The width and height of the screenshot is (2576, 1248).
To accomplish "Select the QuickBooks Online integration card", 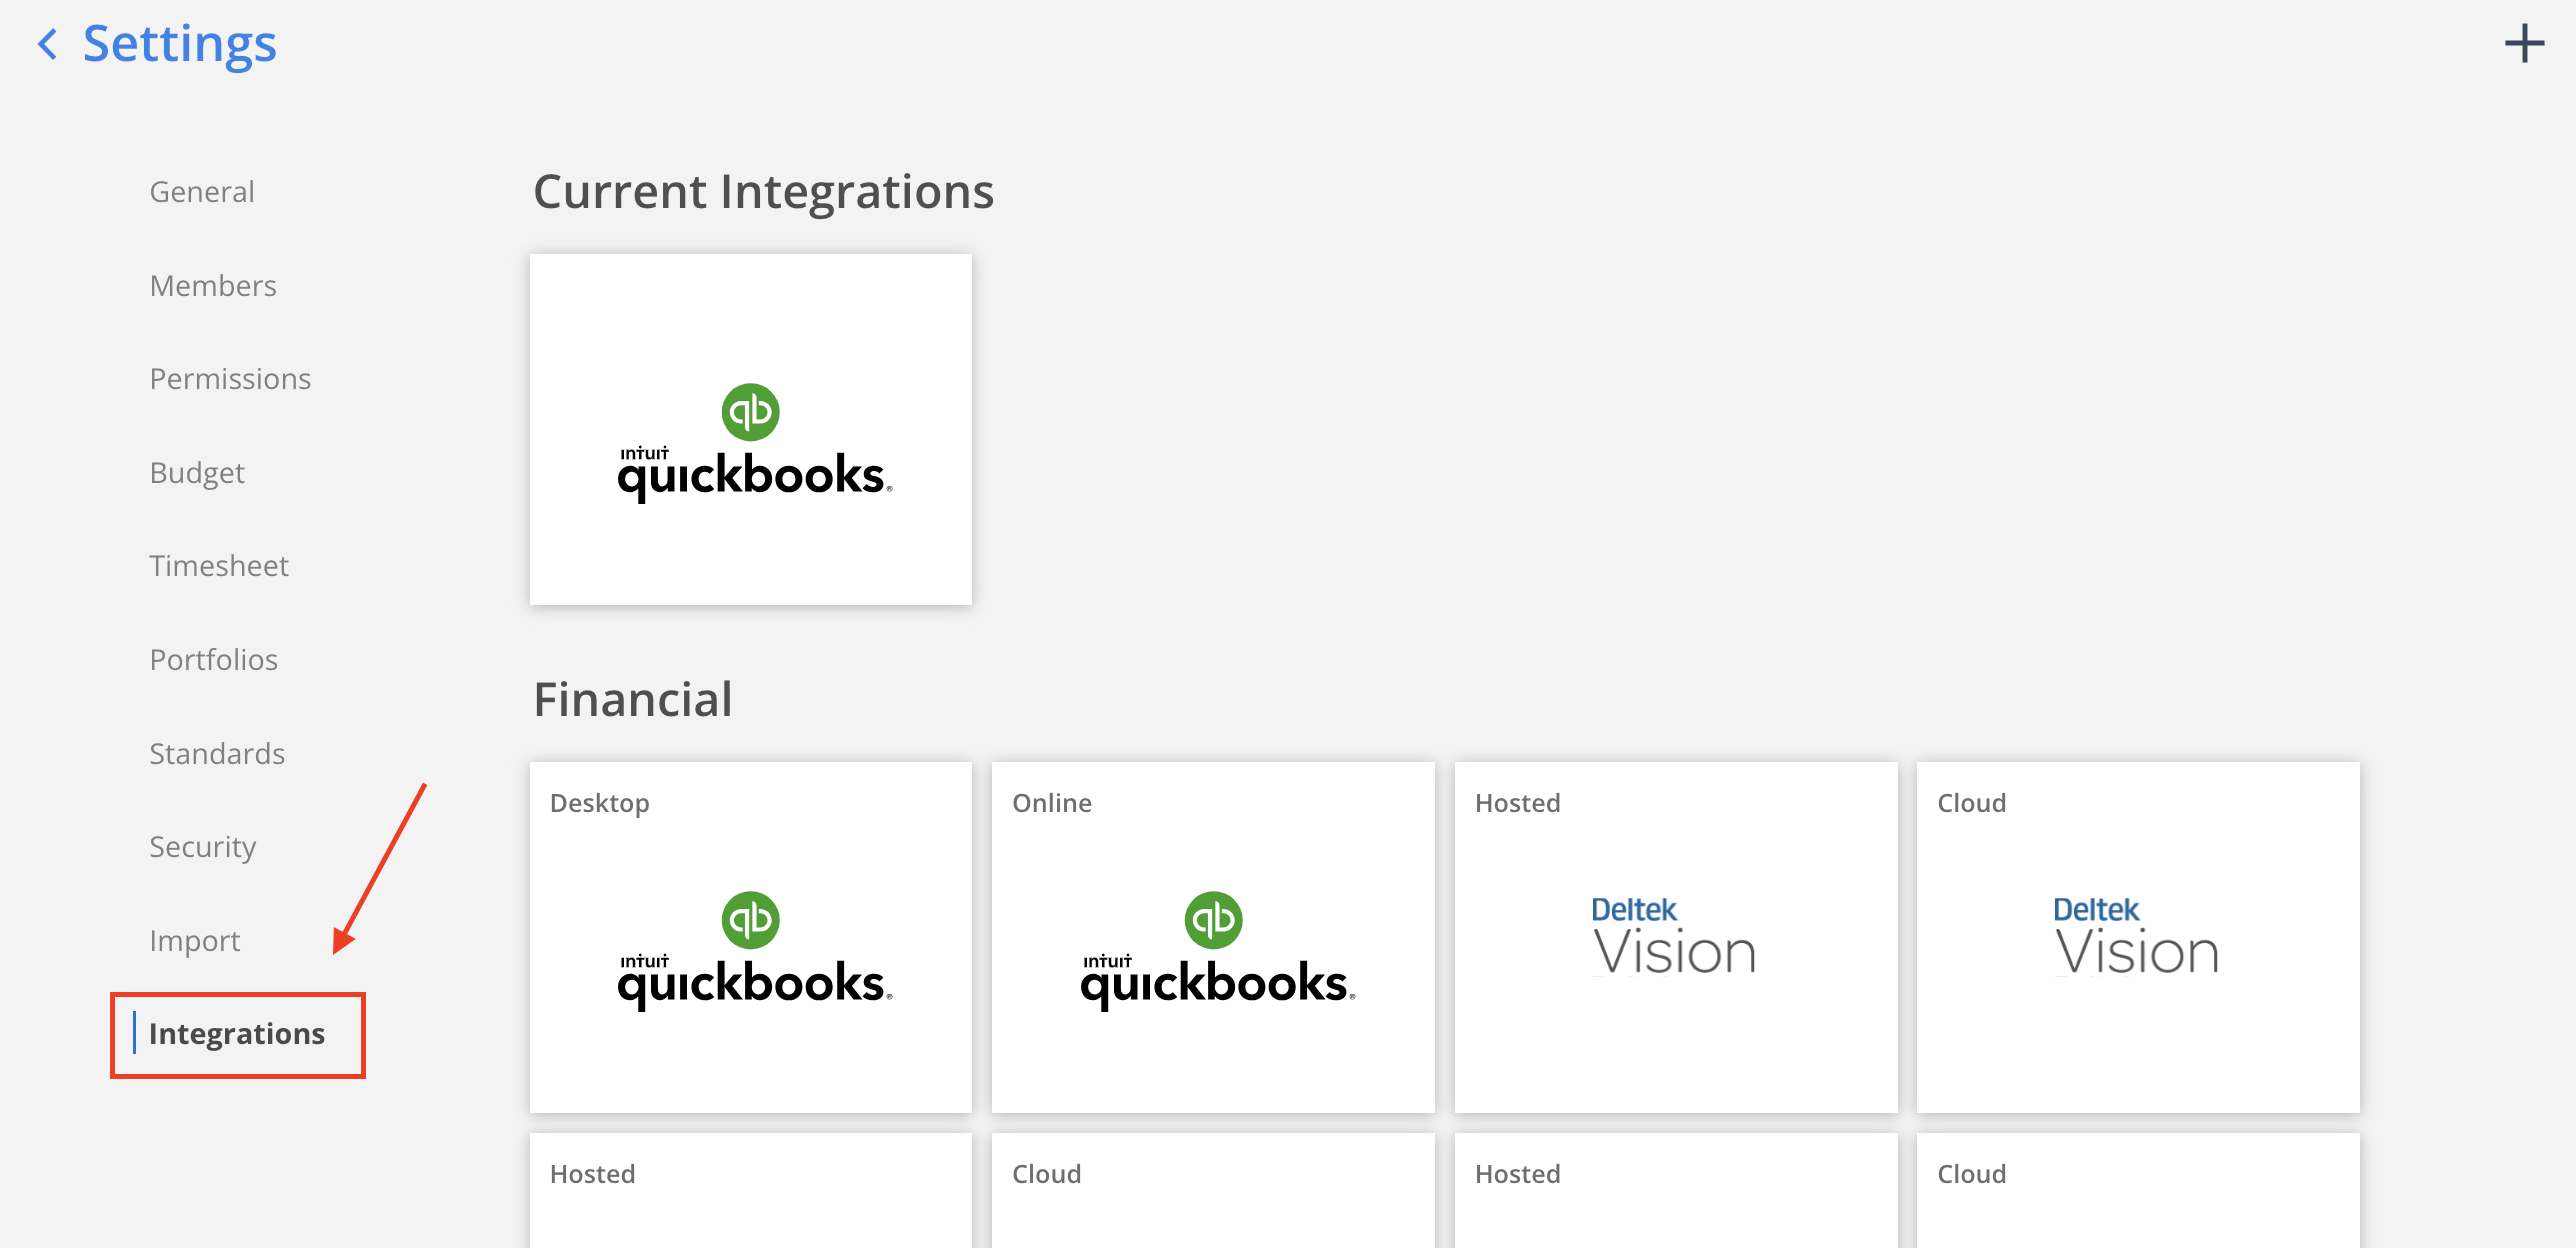I will click(1212, 937).
